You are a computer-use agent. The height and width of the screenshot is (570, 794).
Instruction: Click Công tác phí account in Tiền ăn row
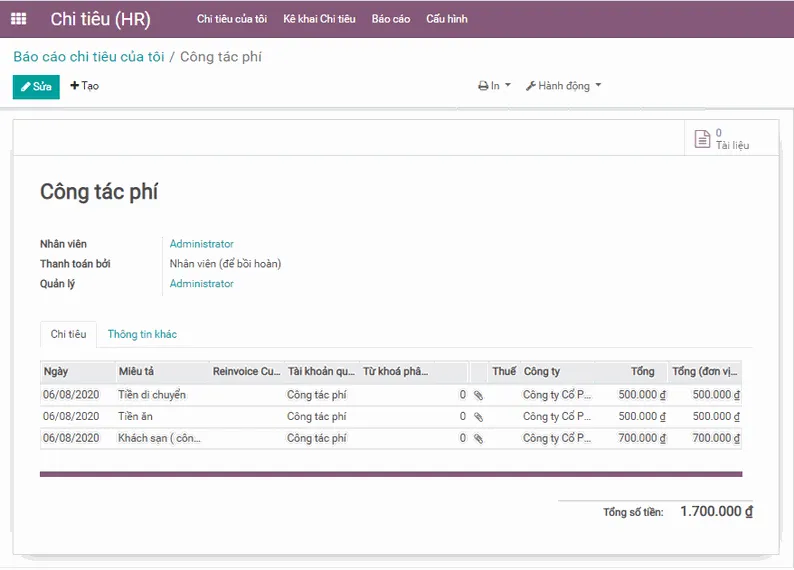pyautogui.click(x=316, y=417)
